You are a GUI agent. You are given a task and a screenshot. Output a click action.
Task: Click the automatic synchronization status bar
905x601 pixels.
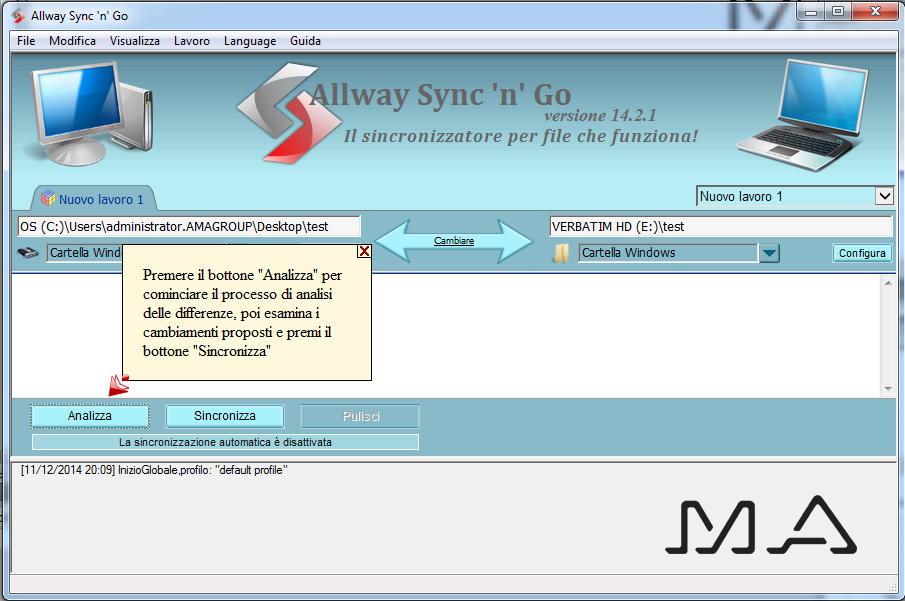pyautogui.click(x=225, y=442)
